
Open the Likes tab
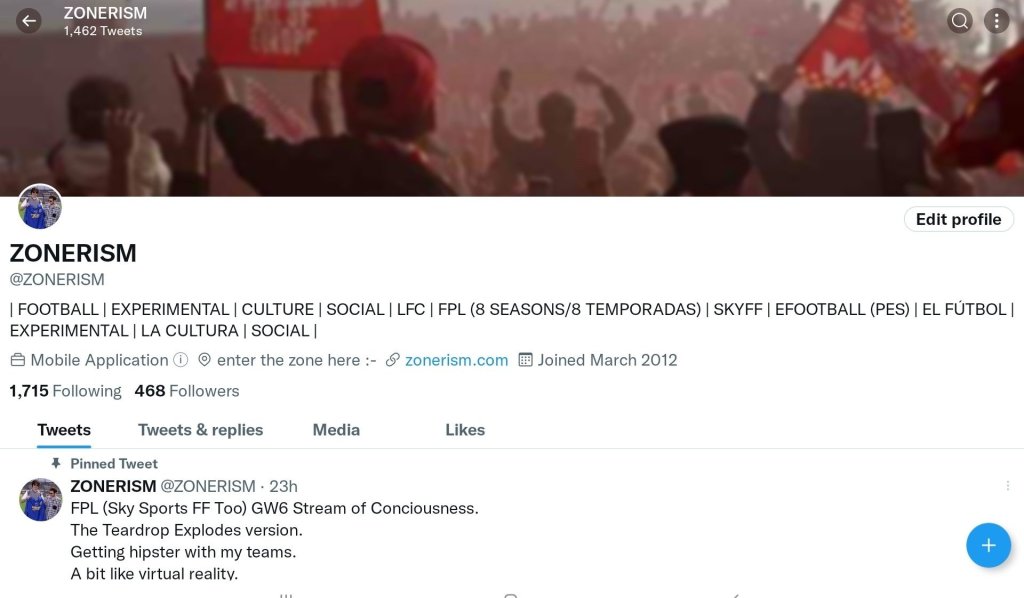[x=465, y=430]
